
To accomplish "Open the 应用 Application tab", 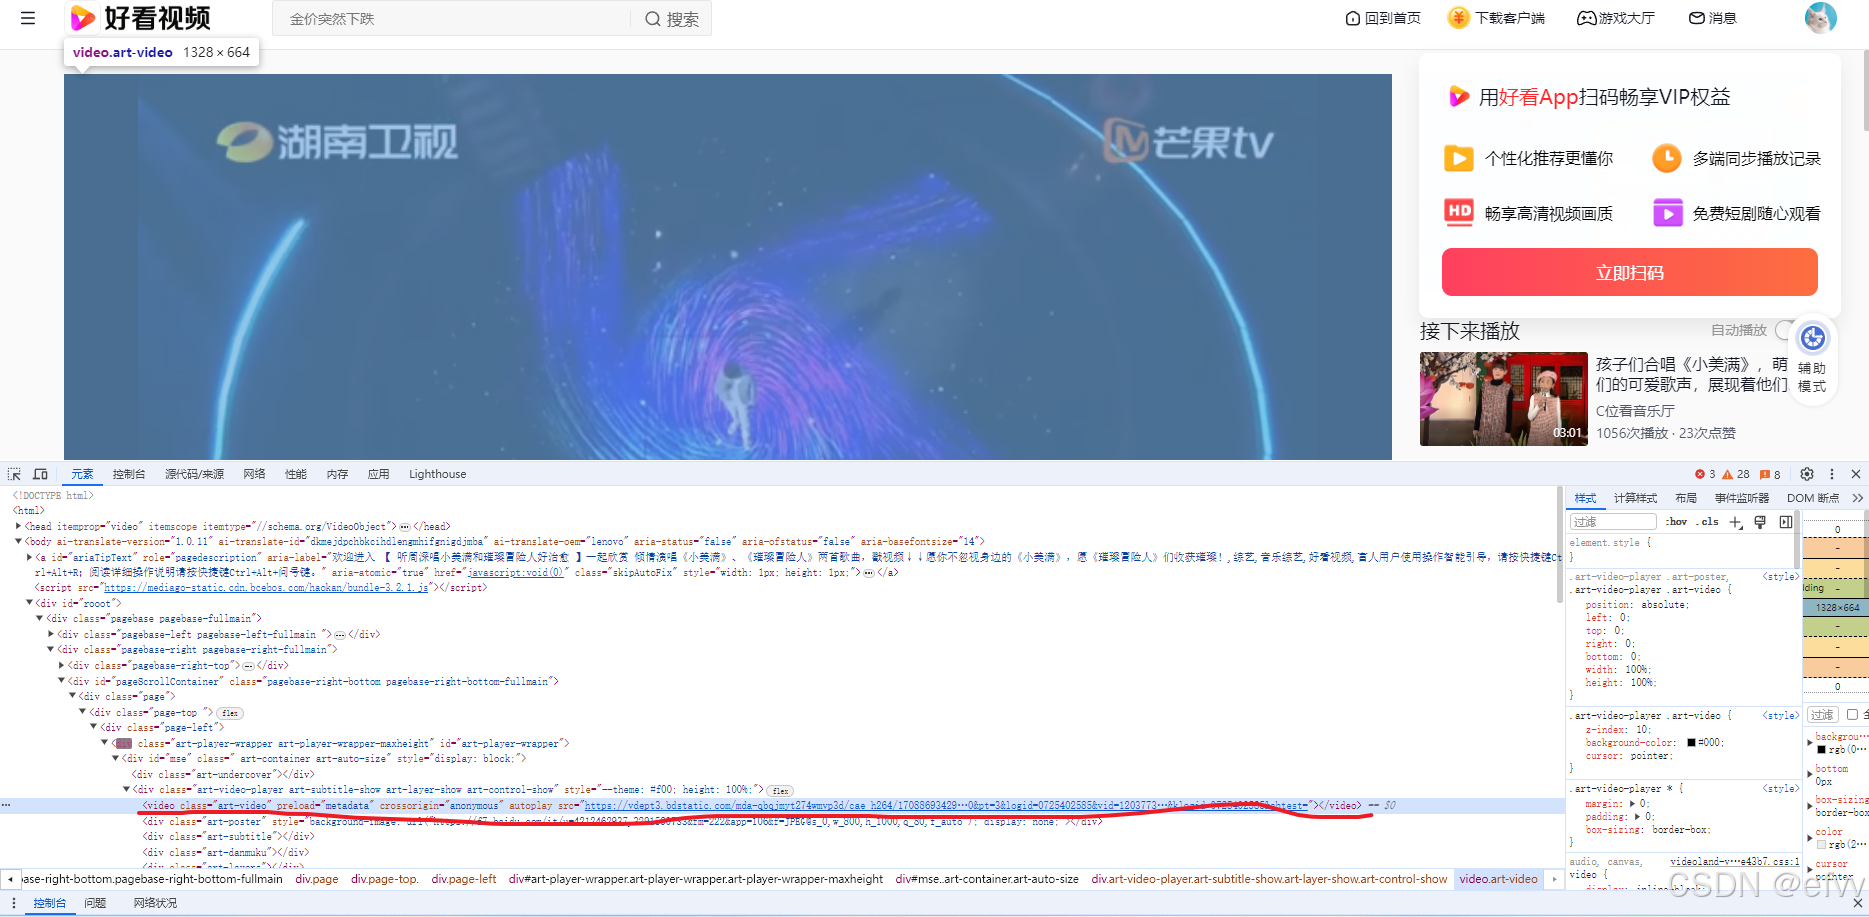I will (x=378, y=474).
